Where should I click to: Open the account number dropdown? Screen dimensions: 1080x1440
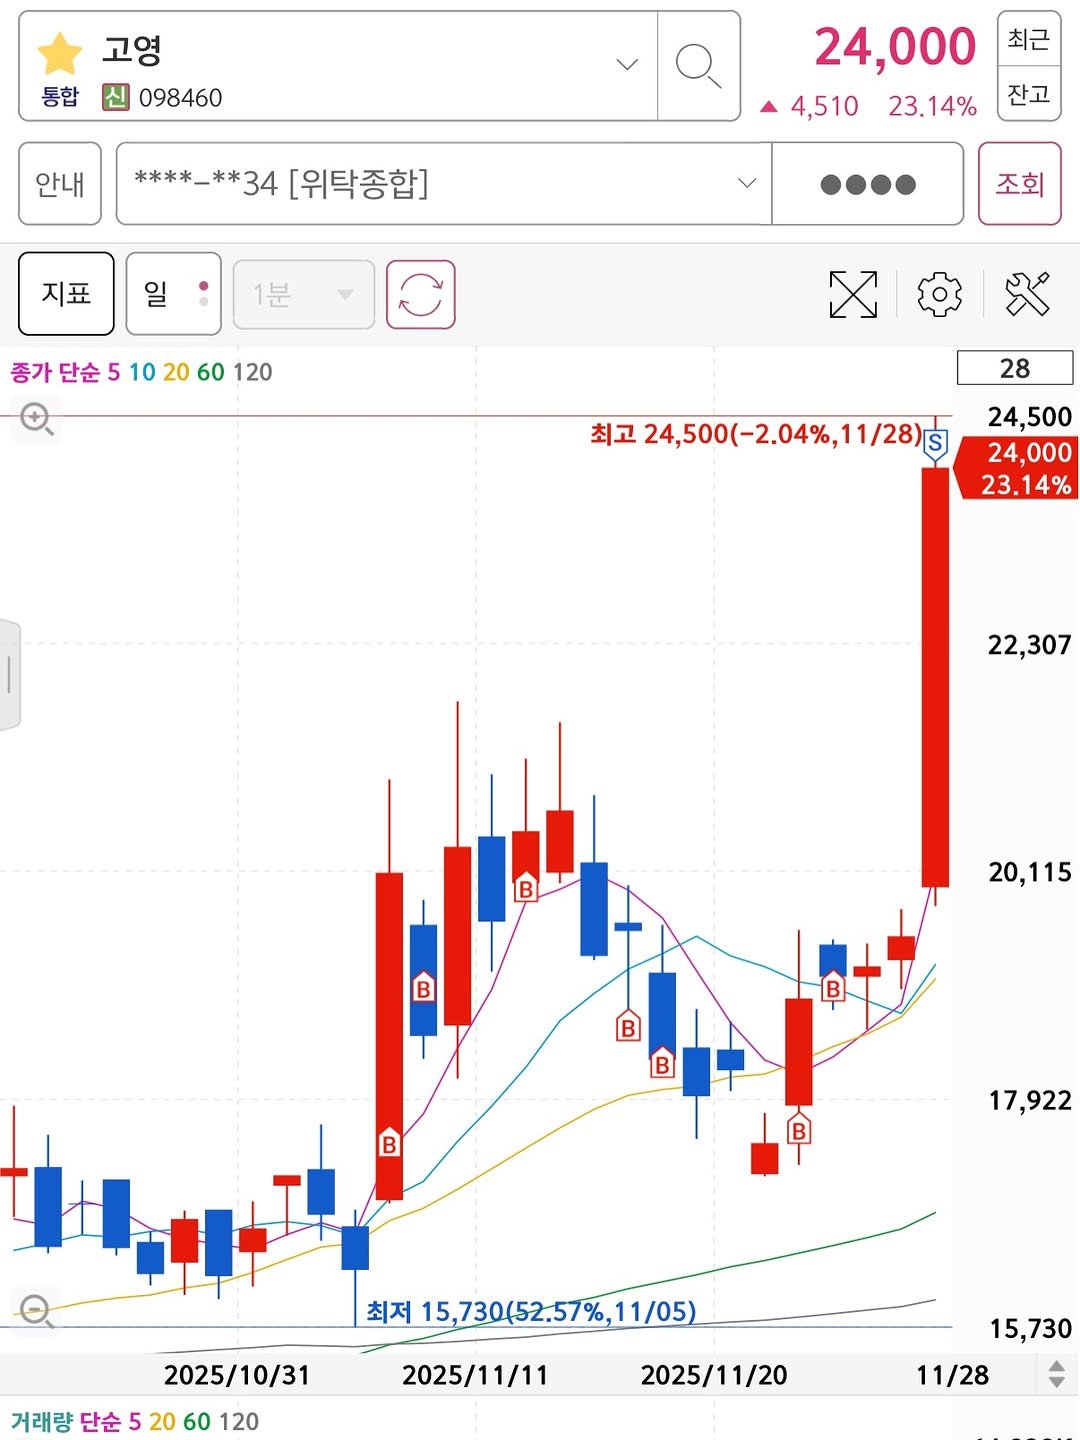click(746, 183)
